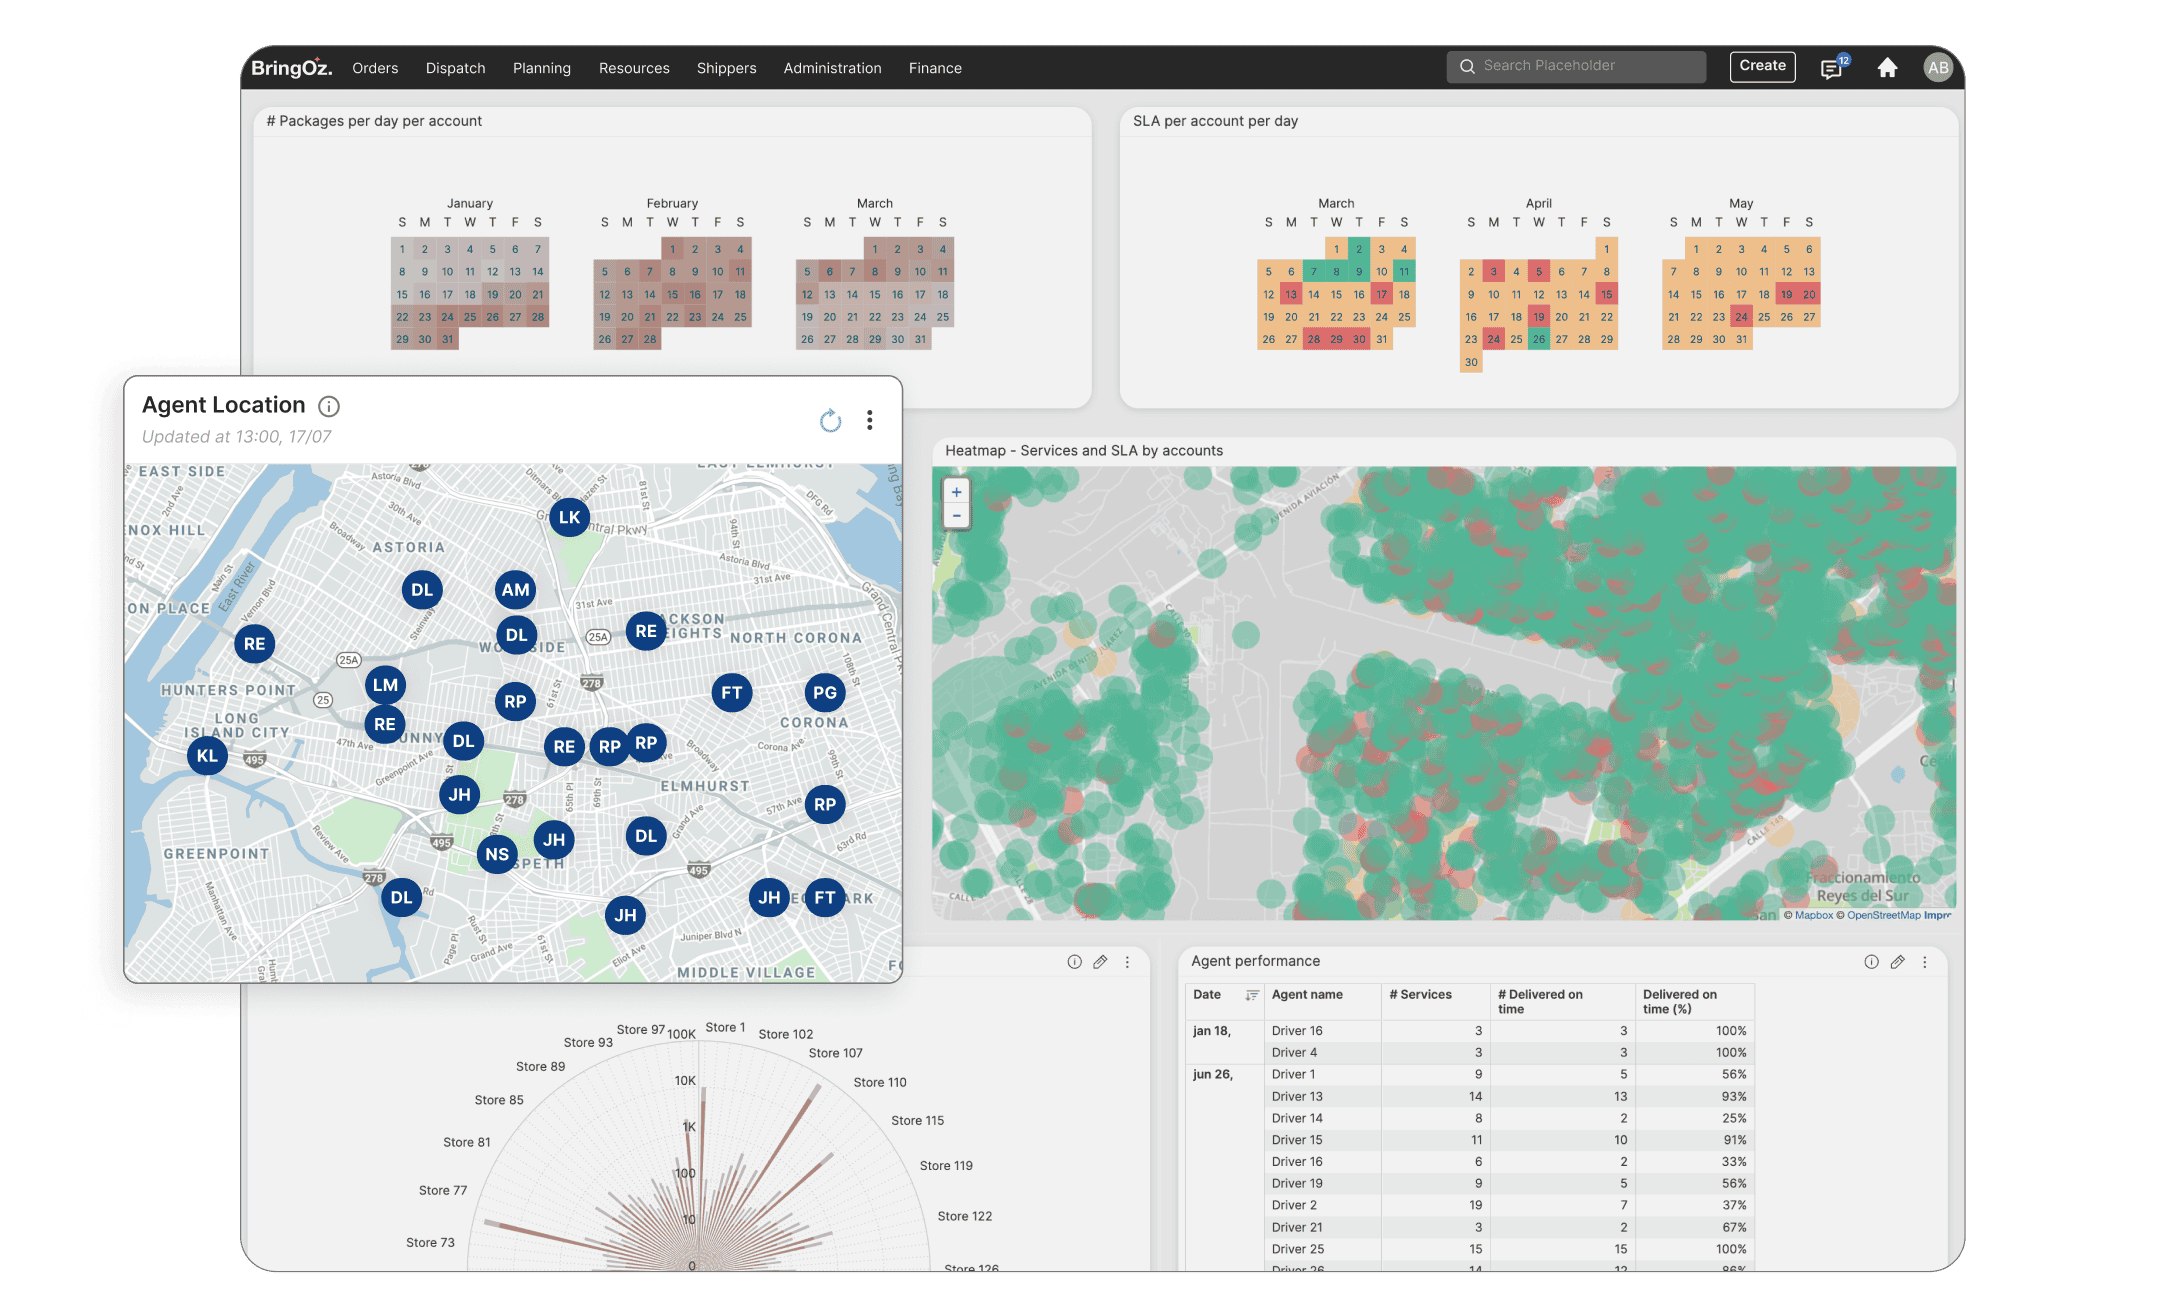The width and height of the screenshot is (2157, 1307).
Task: Open the AB user avatar
Action: click(1938, 67)
